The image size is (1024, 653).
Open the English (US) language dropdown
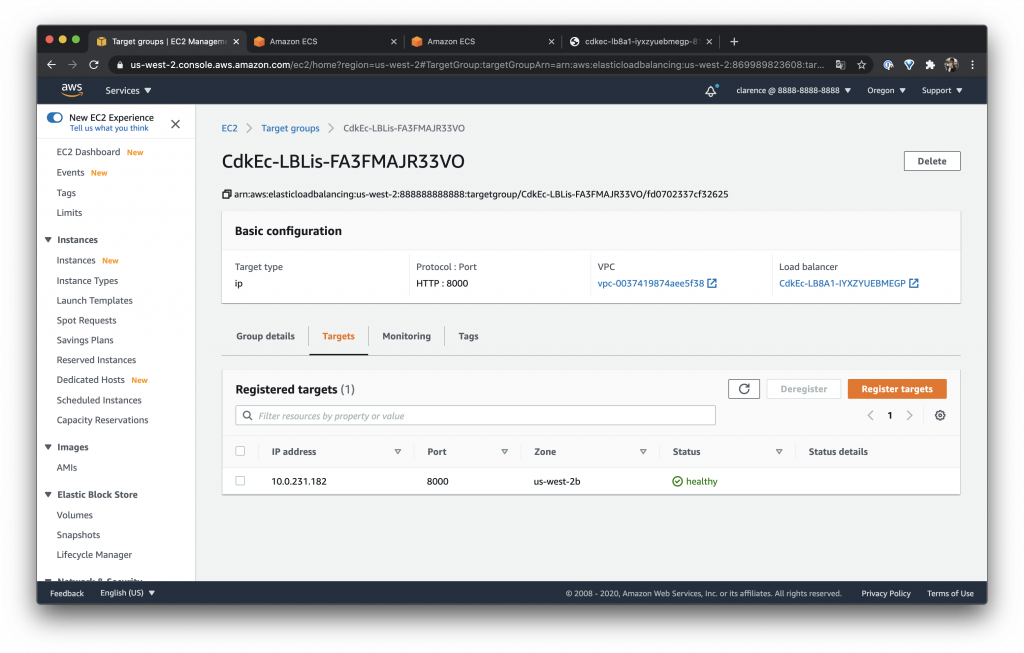pyautogui.click(x=127, y=593)
